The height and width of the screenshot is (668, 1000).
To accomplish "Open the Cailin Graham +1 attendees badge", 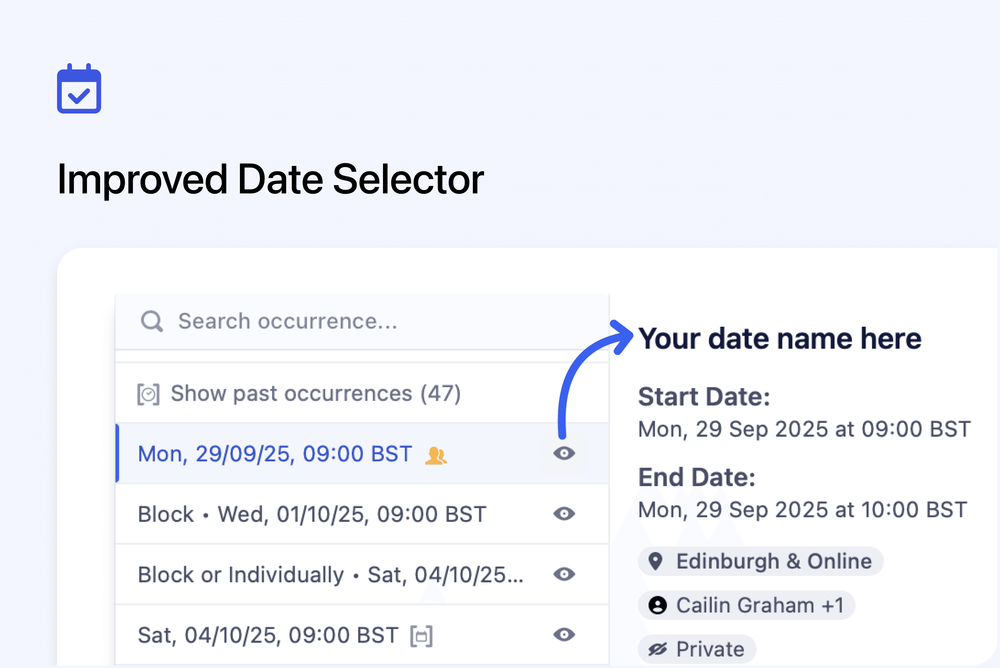I will (x=746, y=605).
